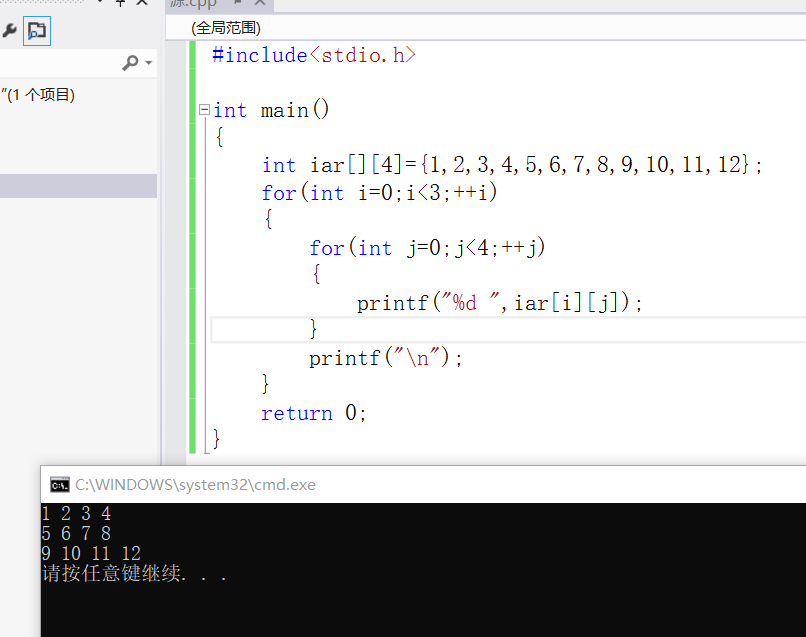The image size is (806, 637).
Task: Click the "请按任意键继续" console prompt
Action: [x=111, y=573]
